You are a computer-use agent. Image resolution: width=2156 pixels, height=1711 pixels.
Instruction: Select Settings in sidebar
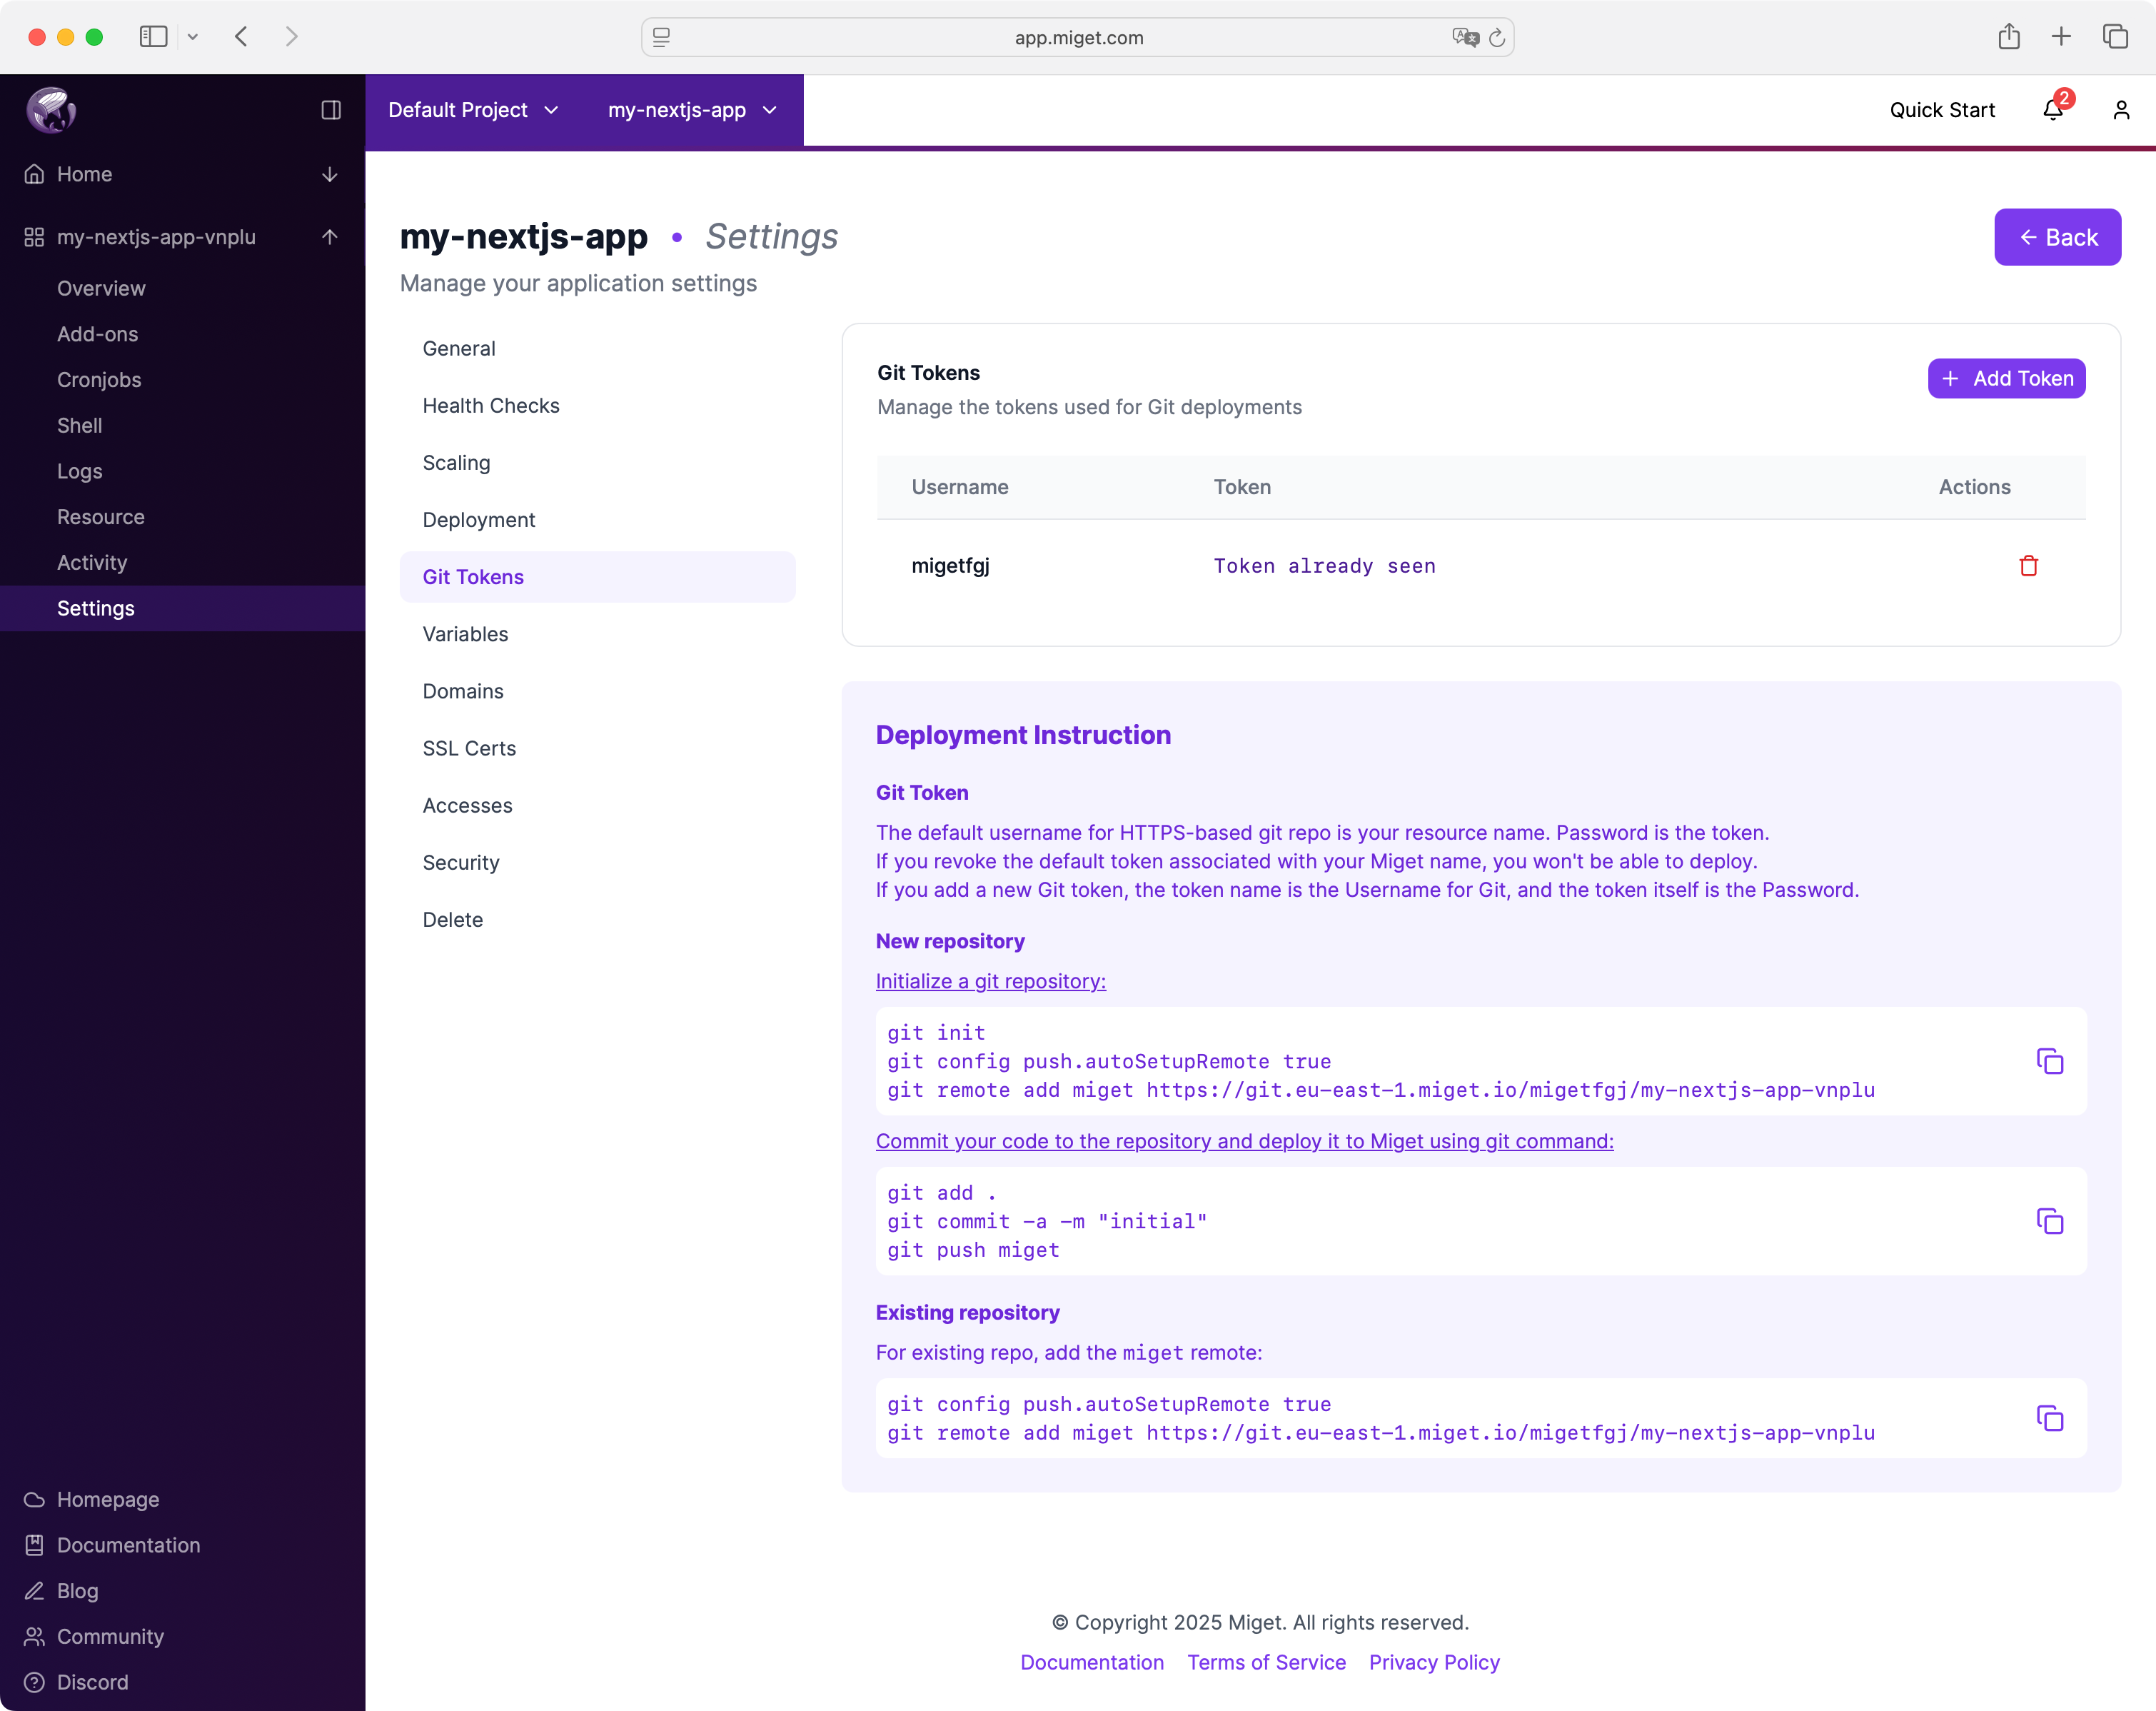[183, 608]
